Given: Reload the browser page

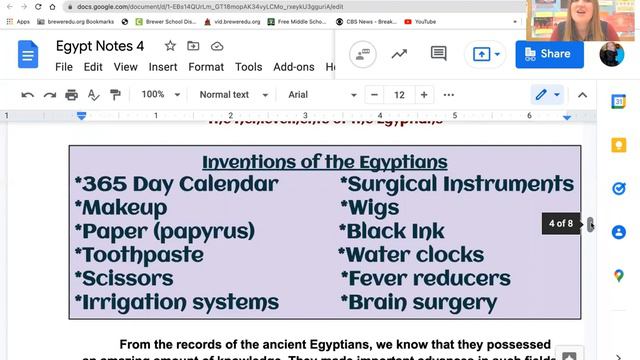Looking at the screenshot, I should (x=38, y=7).
